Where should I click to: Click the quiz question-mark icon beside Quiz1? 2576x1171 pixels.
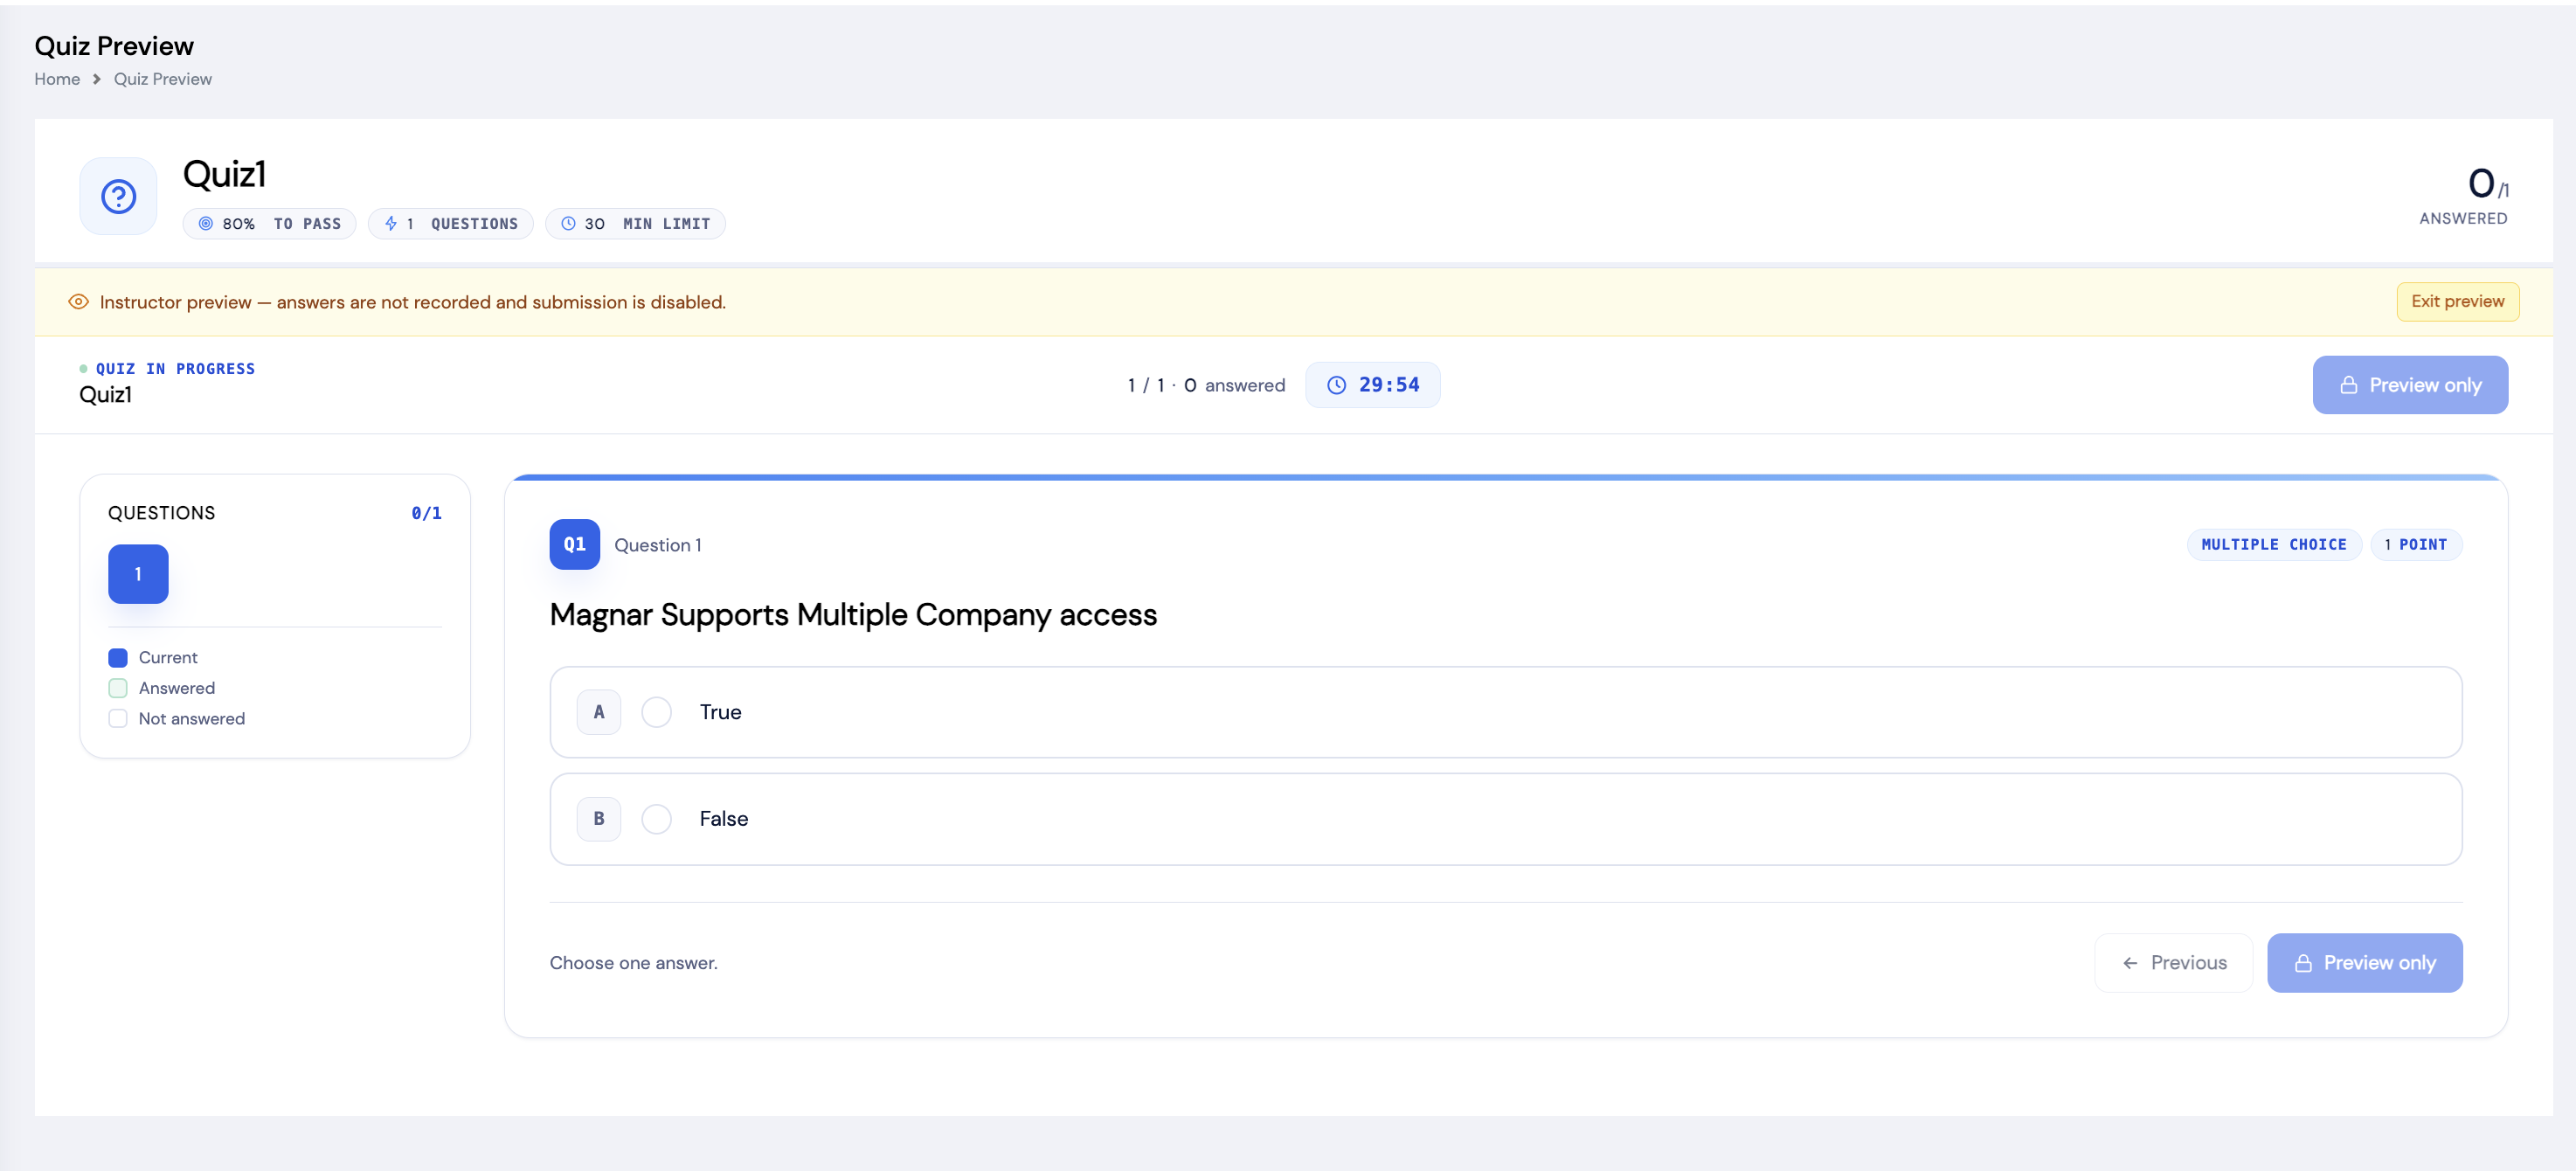click(118, 196)
